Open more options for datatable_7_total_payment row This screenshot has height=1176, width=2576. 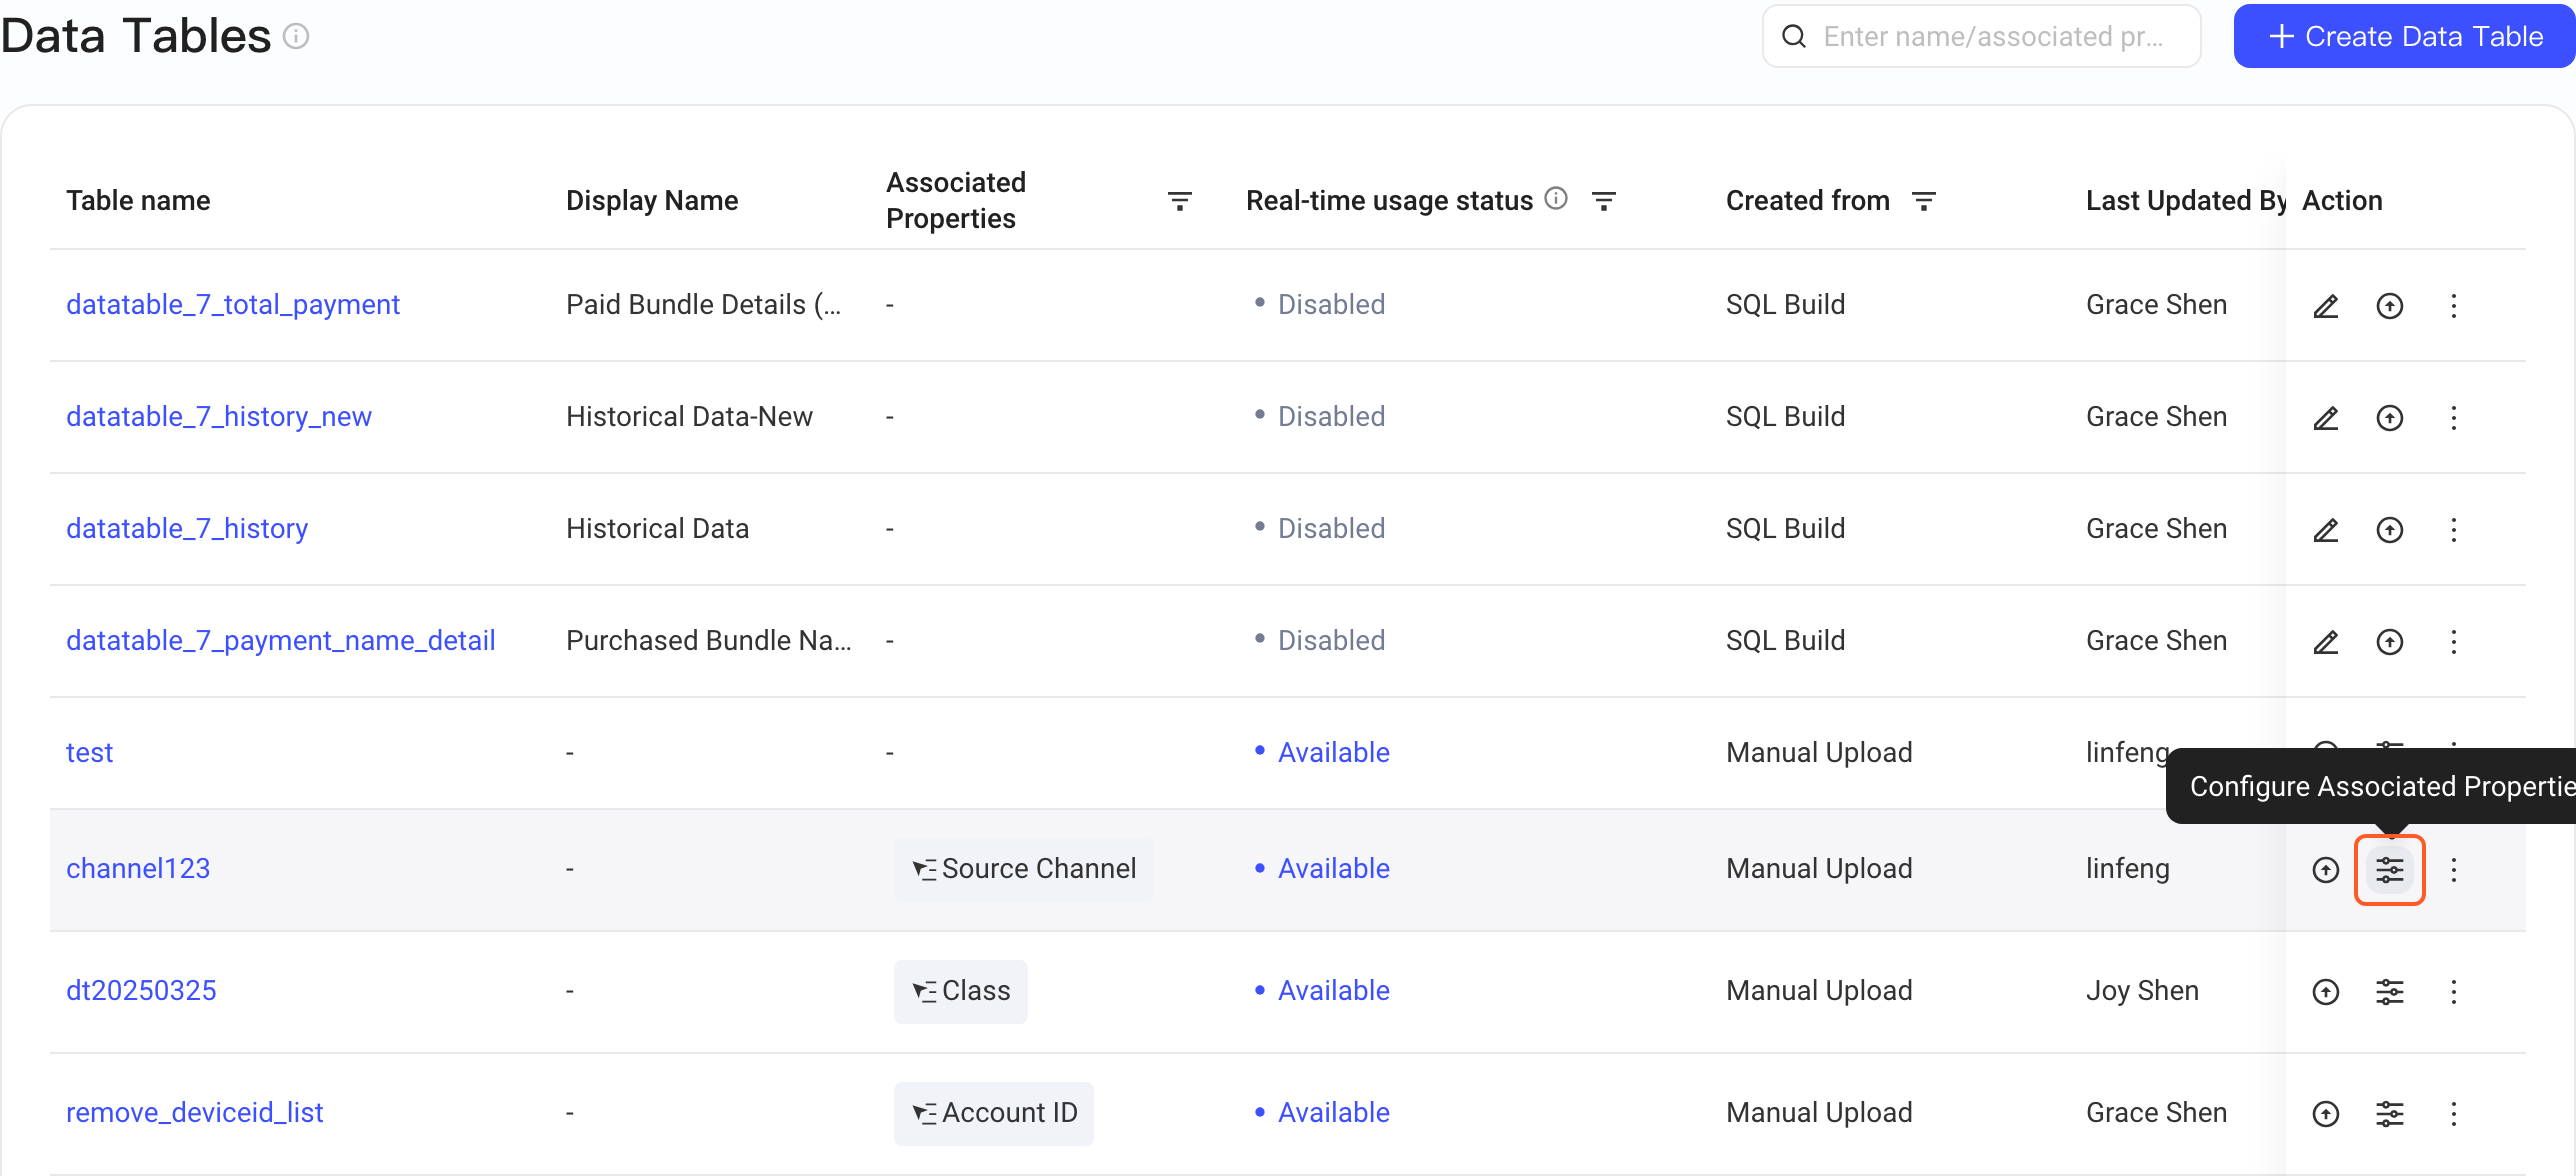tap(2454, 306)
